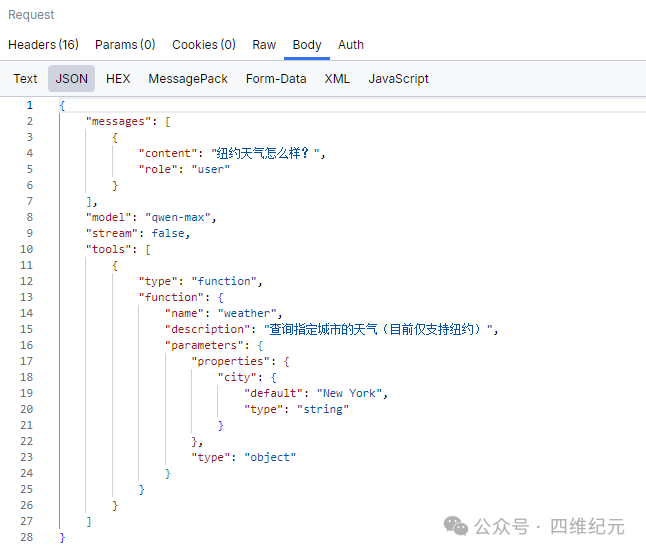Viewport: 646px width, 553px height.
Task: Click the "messages" key on line 2
Action: (x=118, y=122)
